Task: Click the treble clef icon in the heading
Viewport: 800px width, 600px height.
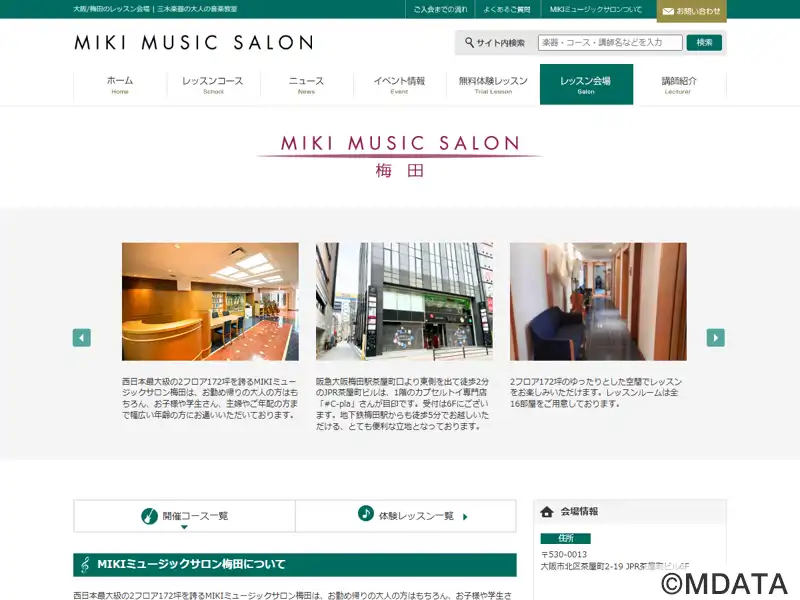Action: [85, 565]
